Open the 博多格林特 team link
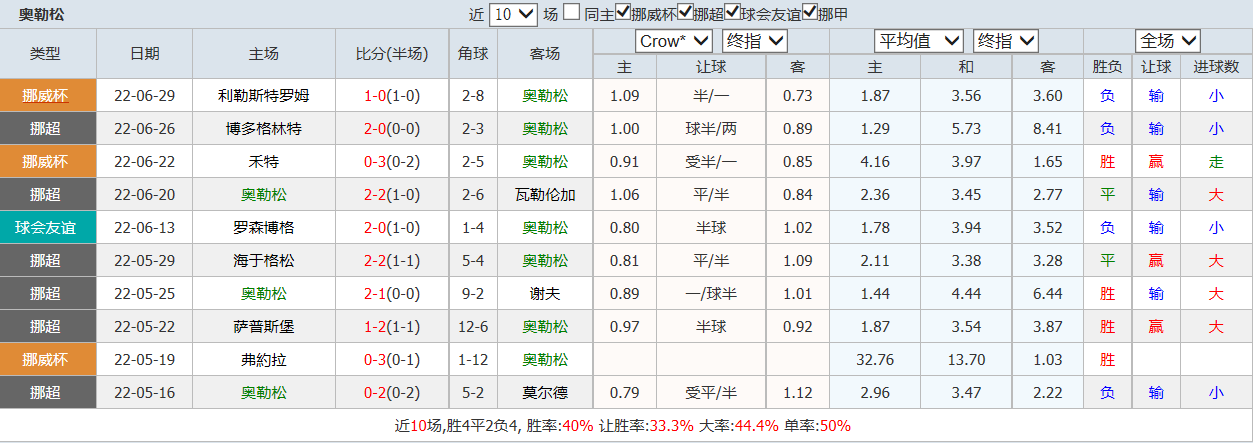 click(264, 129)
